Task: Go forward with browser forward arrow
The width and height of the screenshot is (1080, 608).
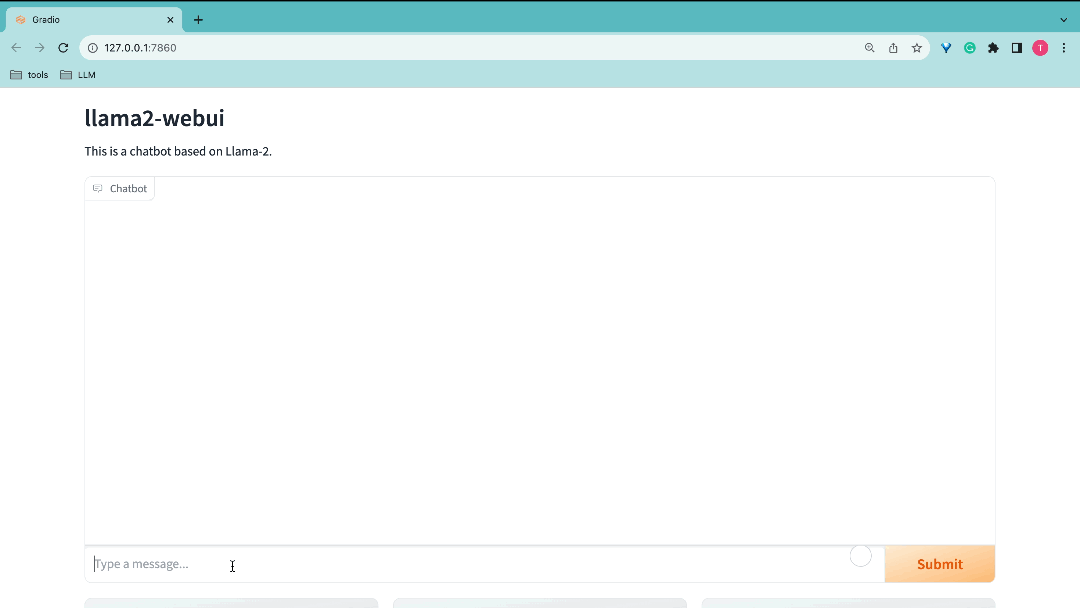Action: point(40,48)
